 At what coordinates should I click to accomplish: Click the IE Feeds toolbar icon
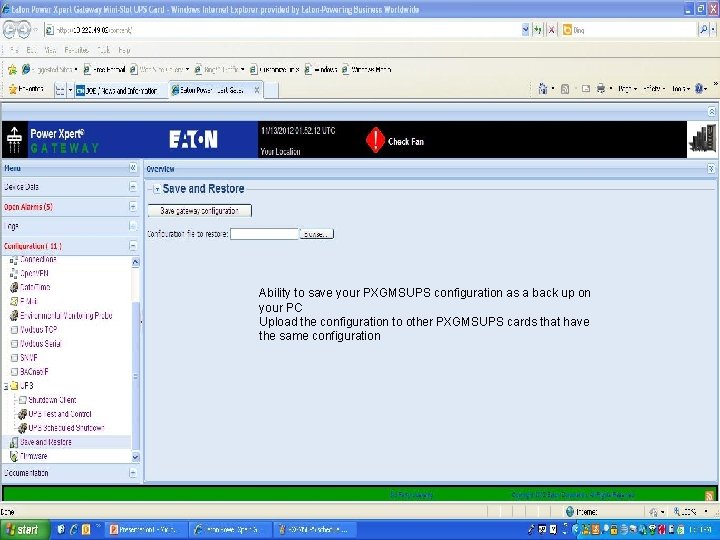pyautogui.click(x=565, y=89)
